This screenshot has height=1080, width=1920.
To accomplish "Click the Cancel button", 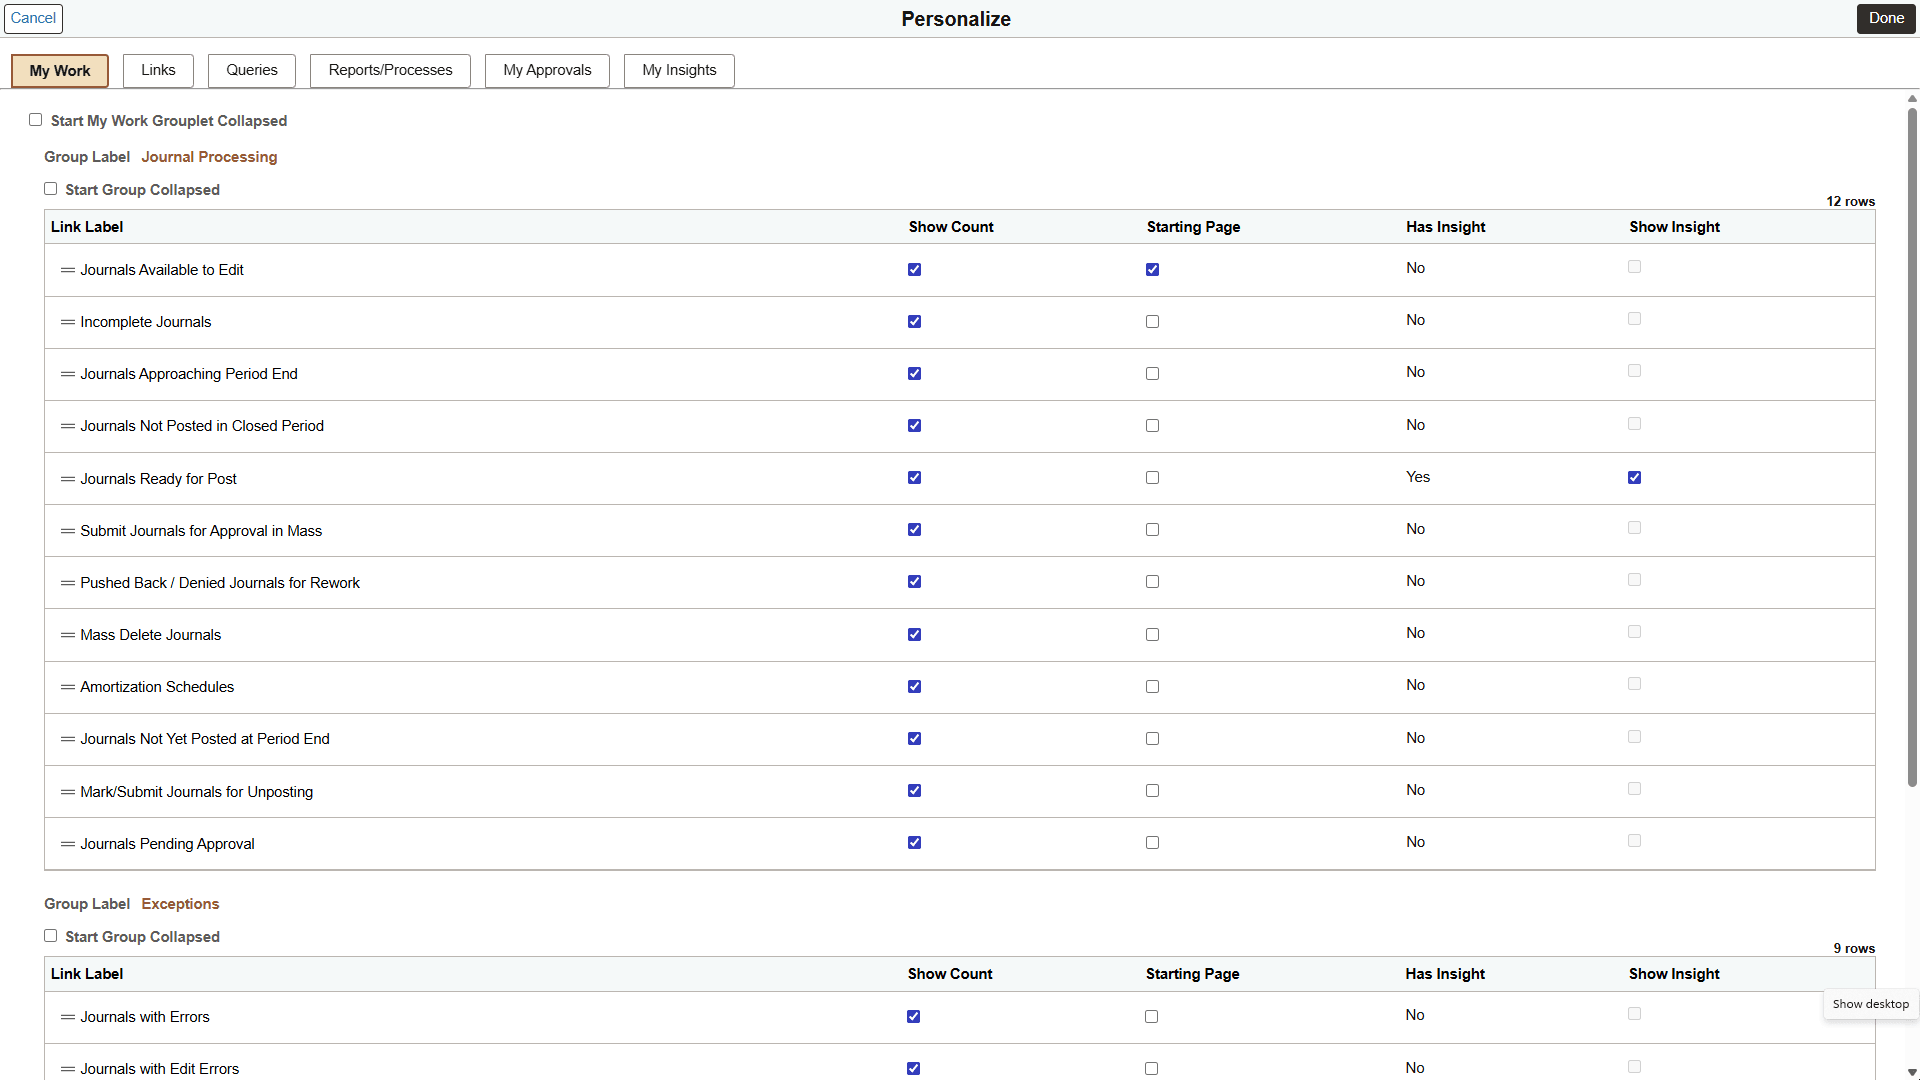I will (33, 18).
